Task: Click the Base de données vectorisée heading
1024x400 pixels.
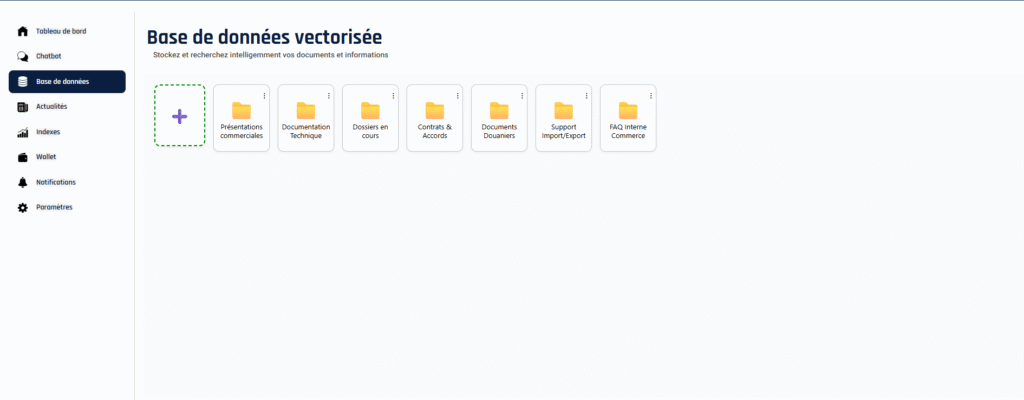Action: click(264, 37)
